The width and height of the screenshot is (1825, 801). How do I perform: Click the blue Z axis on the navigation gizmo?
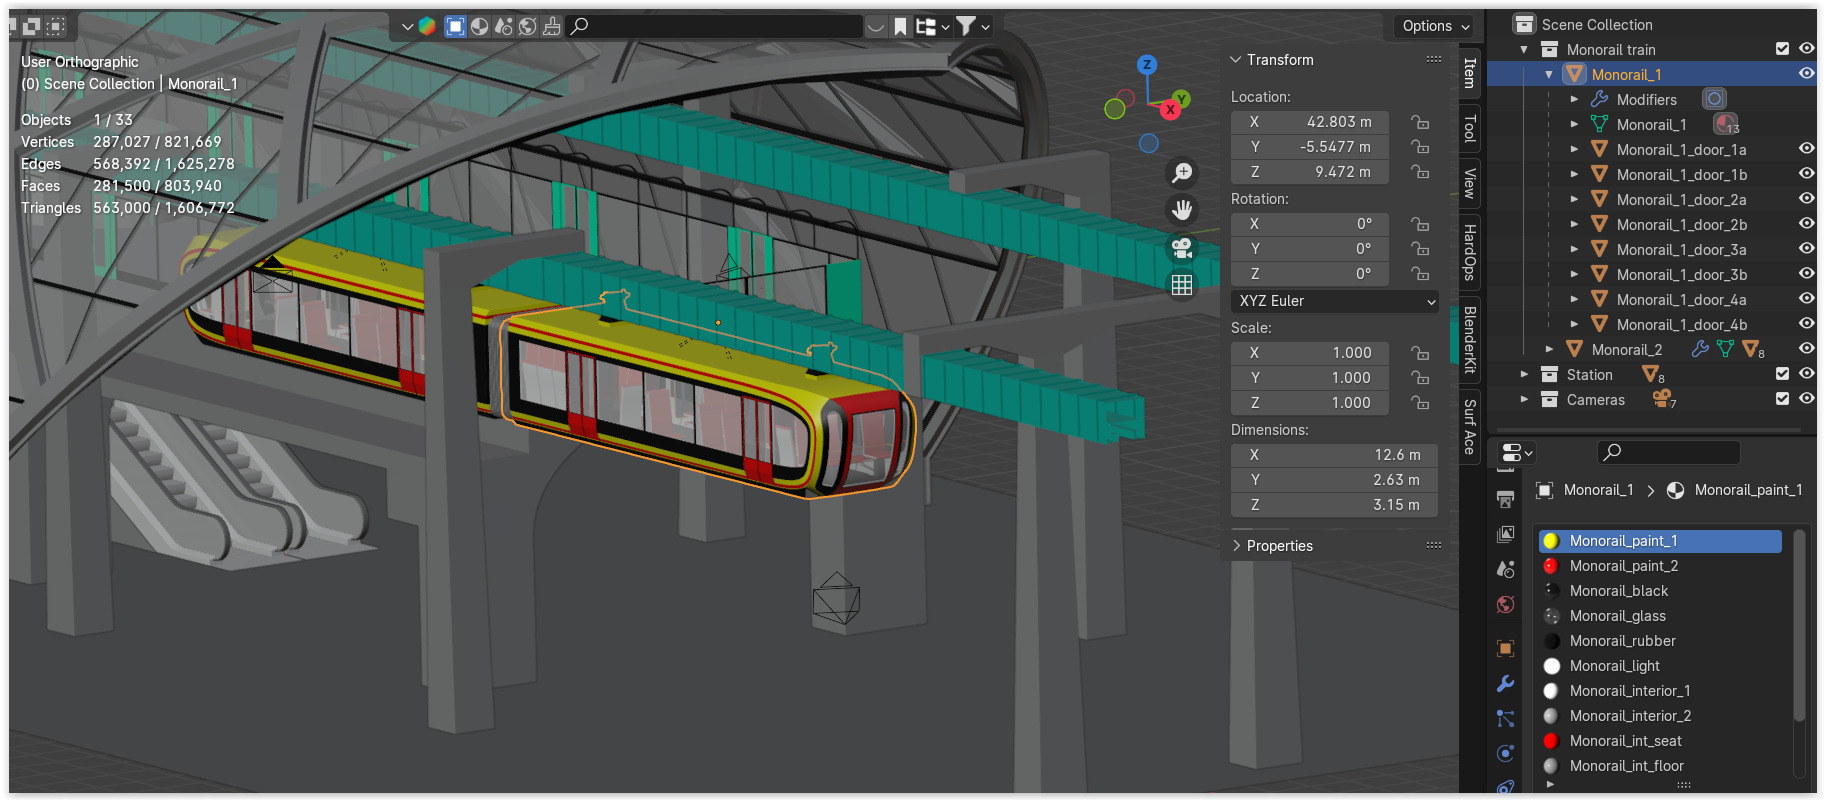coord(1147,65)
